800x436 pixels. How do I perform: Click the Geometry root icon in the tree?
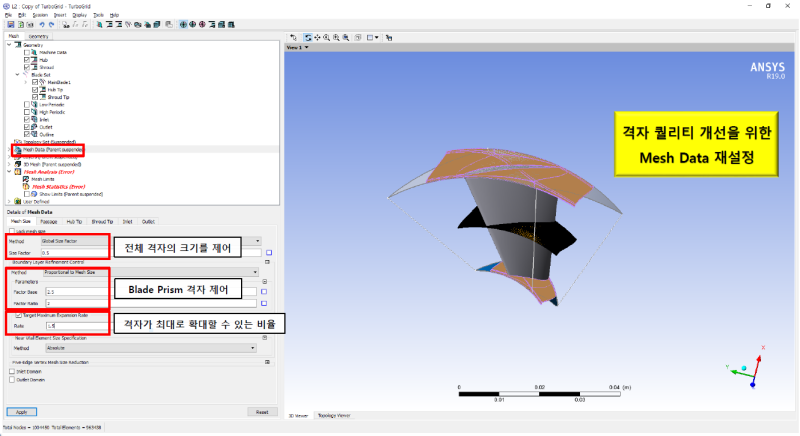(18, 45)
